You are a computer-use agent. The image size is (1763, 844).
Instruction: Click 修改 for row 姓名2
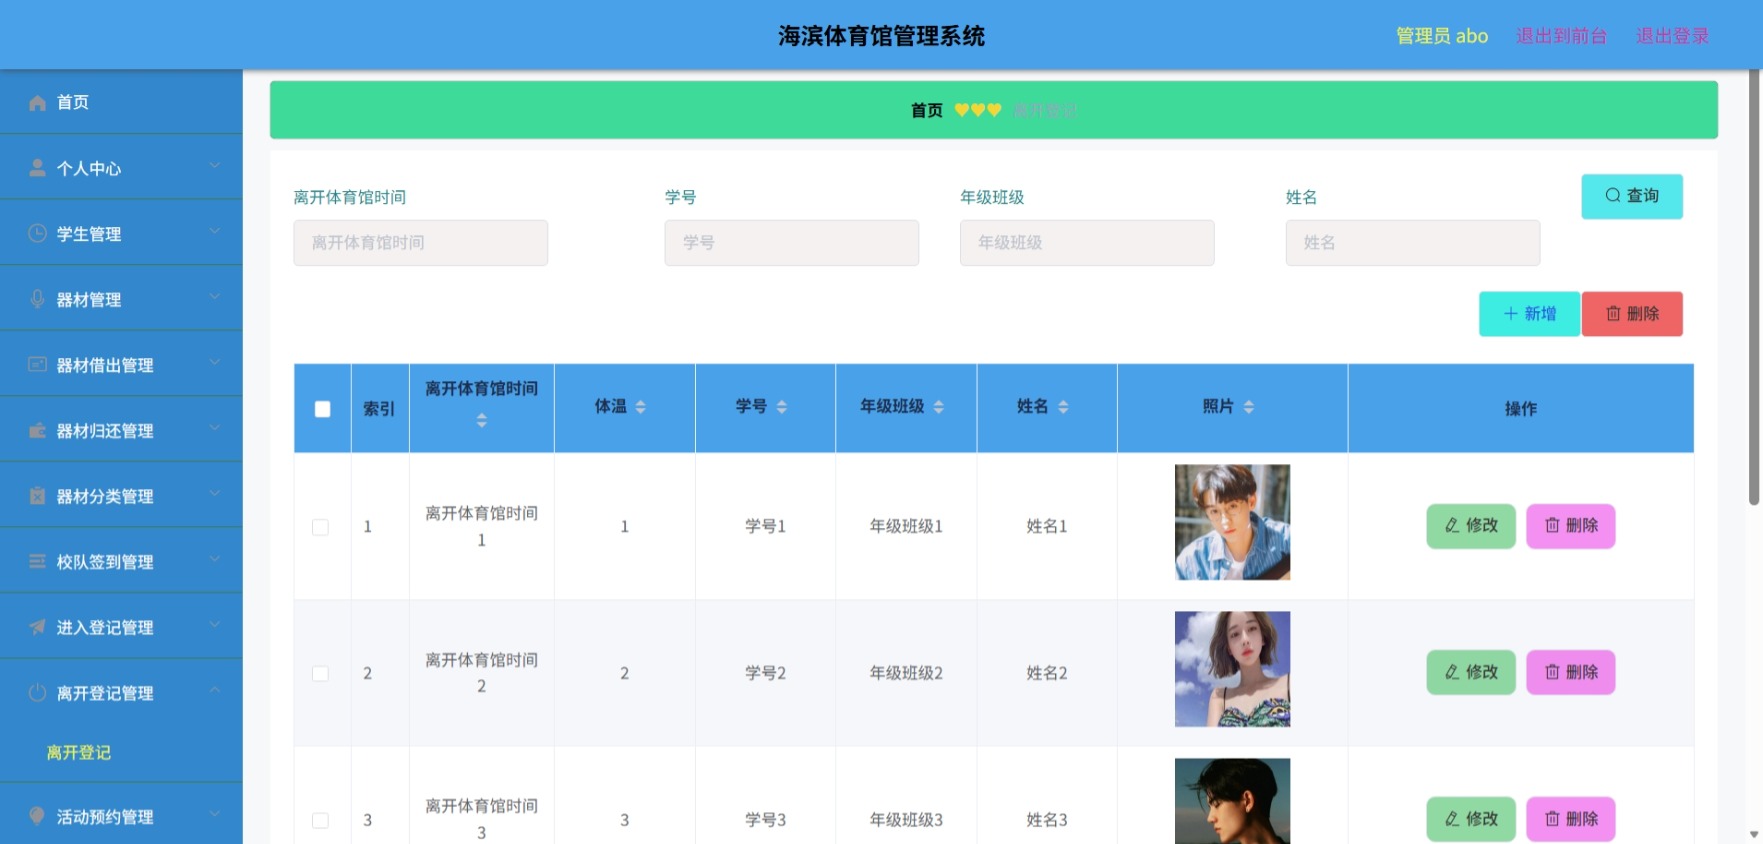(x=1471, y=673)
